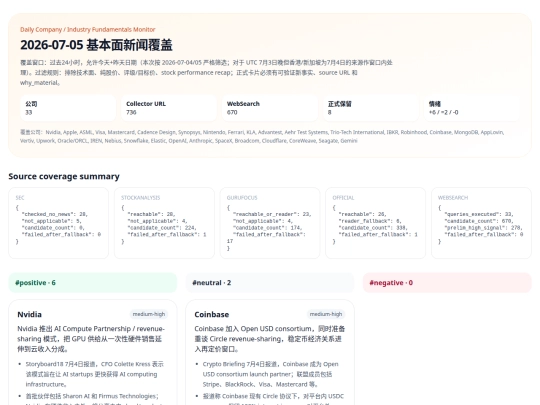Image resolution: width=540 pixels, height=405 pixels.
Task: Open the WEBSEARCH source coverage card
Action: pos(481,223)
